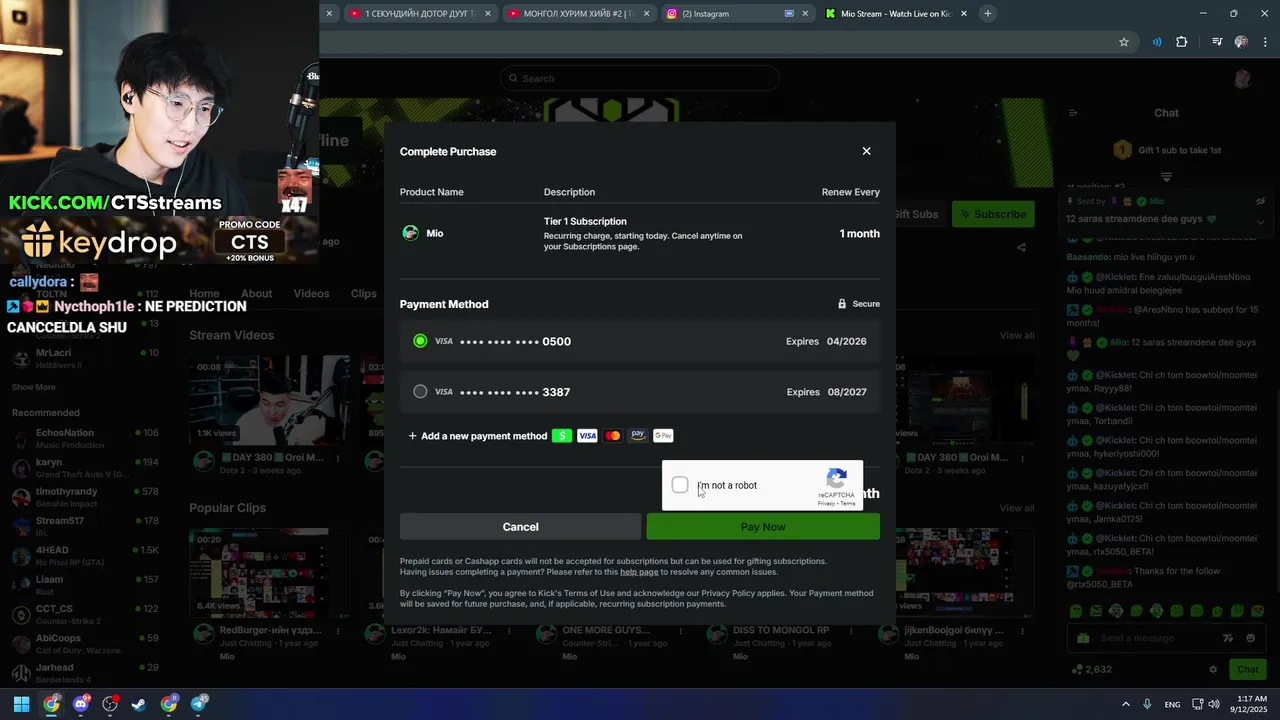Expand the pinned message chevron
Screen dimensions: 1280x720
pos(1260,223)
